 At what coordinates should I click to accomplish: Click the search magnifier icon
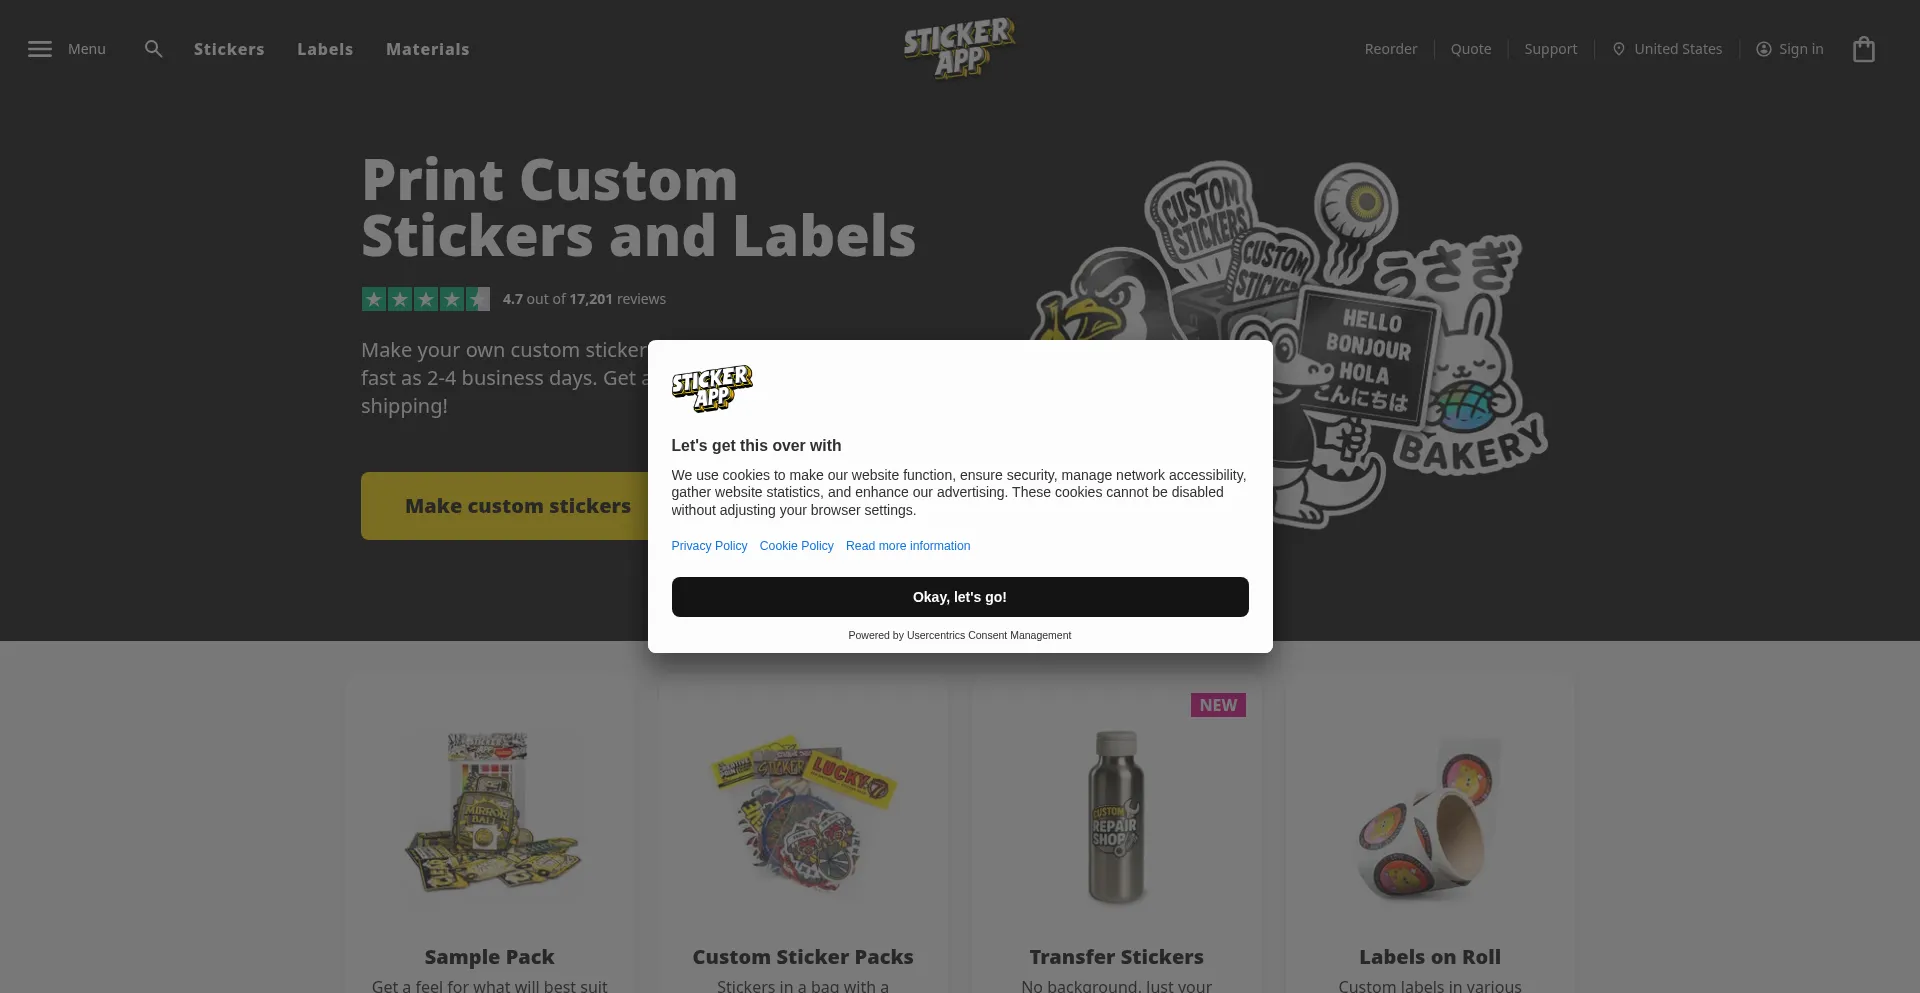tap(153, 49)
